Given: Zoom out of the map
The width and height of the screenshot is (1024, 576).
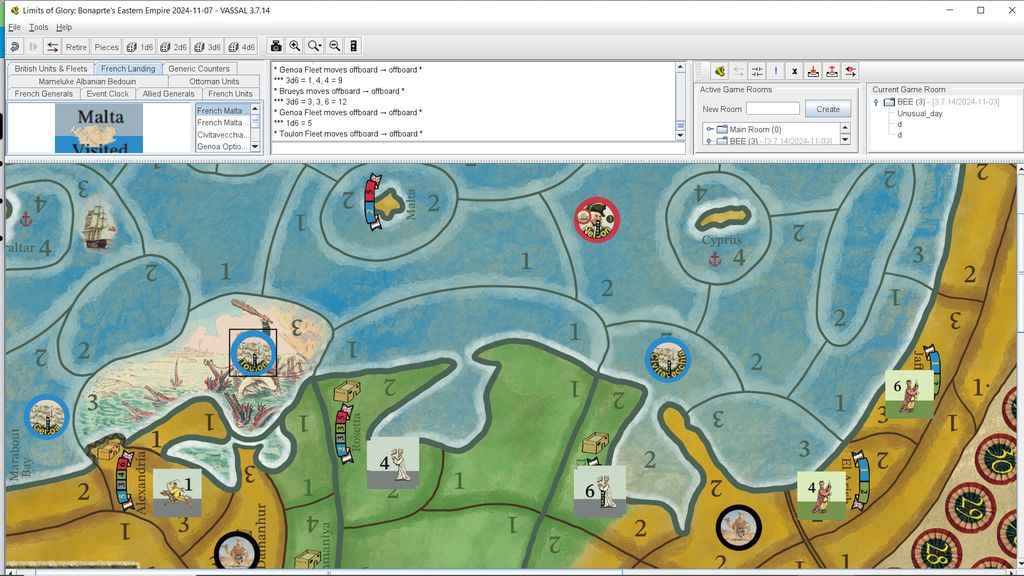Looking at the screenshot, I should [334, 46].
